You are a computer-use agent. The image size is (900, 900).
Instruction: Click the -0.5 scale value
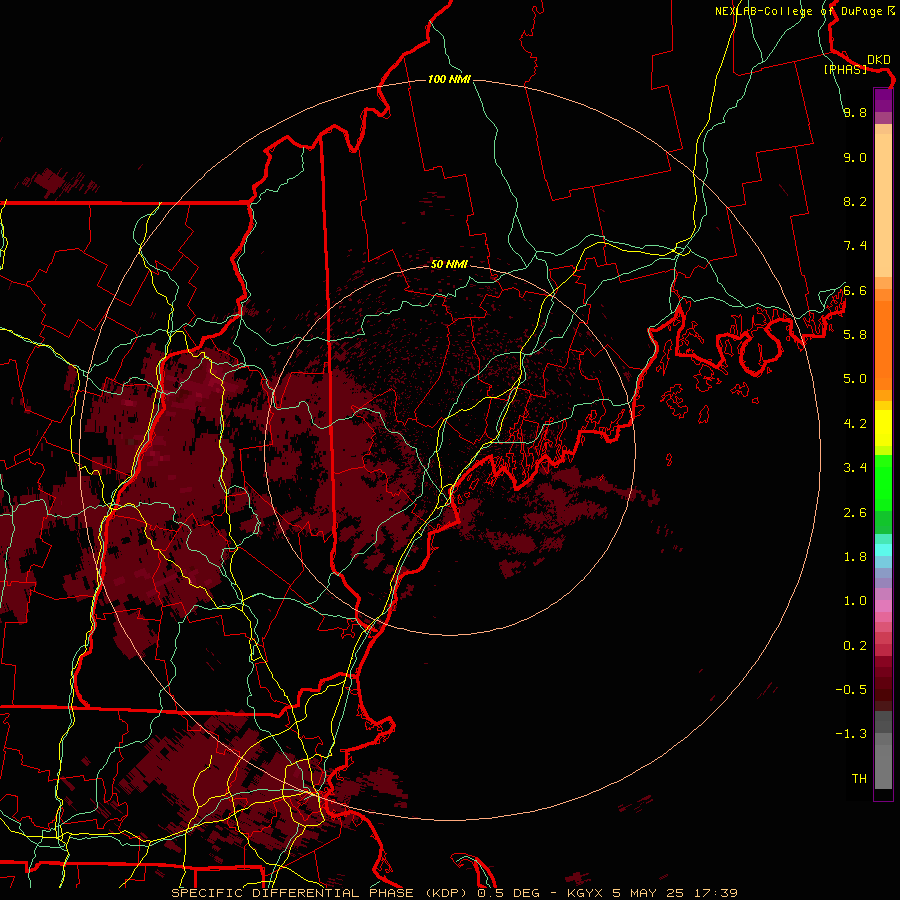851,689
